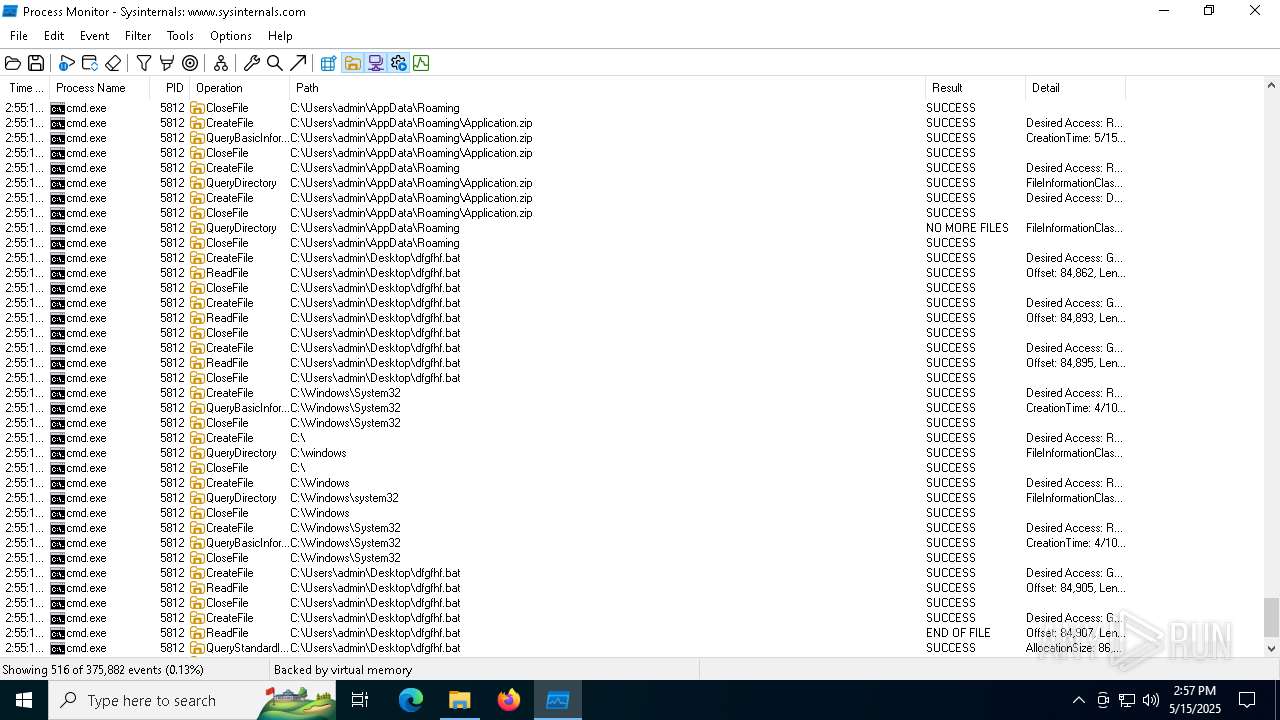
Task: Open the Filter menu
Action: pos(138,36)
